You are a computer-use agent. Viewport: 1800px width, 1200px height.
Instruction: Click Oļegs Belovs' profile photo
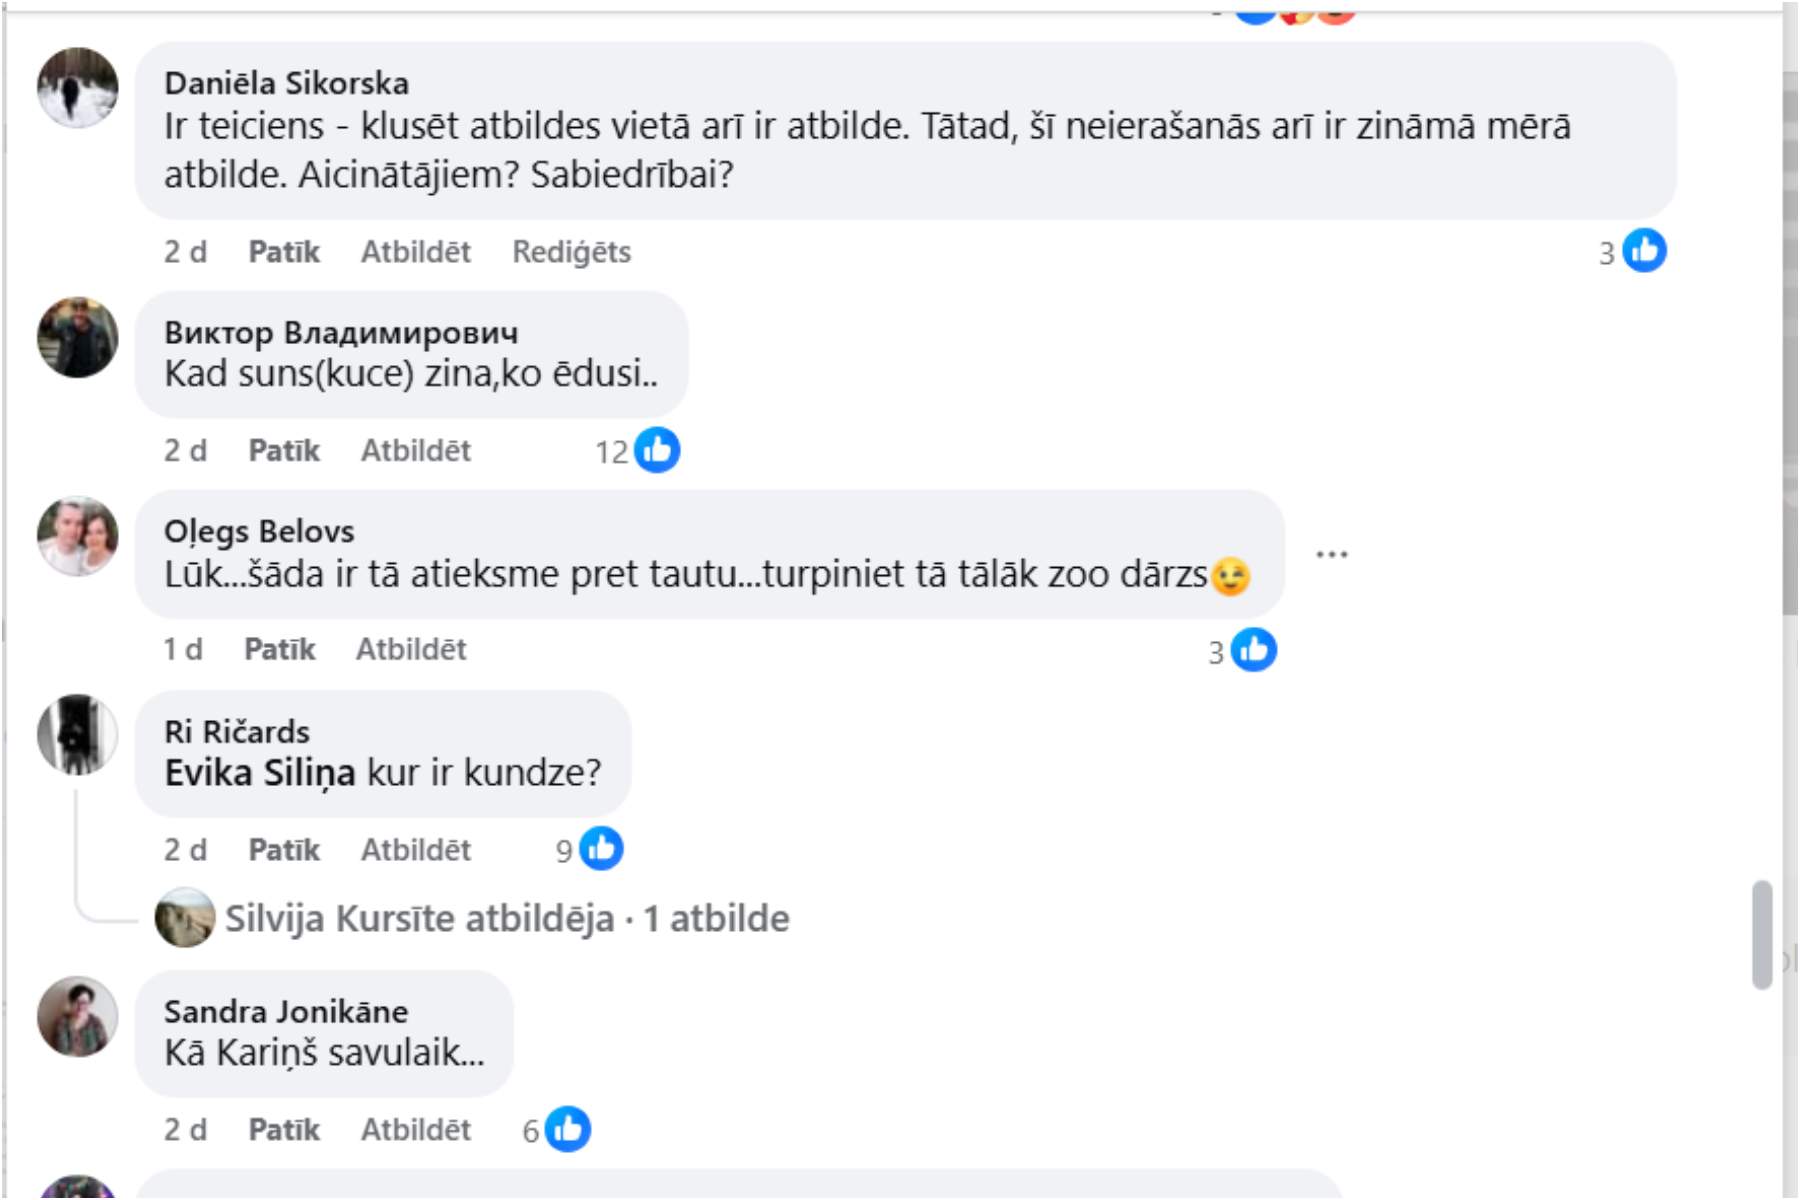click(x=78, y=536)
